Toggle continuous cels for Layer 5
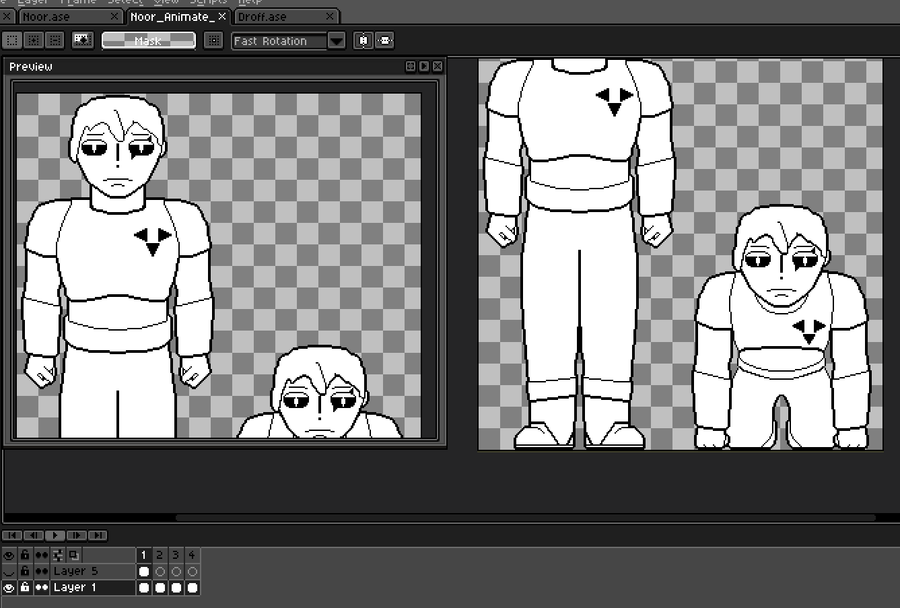The width and height of the screenshot is (900, 608). click(x=41, y=571)
